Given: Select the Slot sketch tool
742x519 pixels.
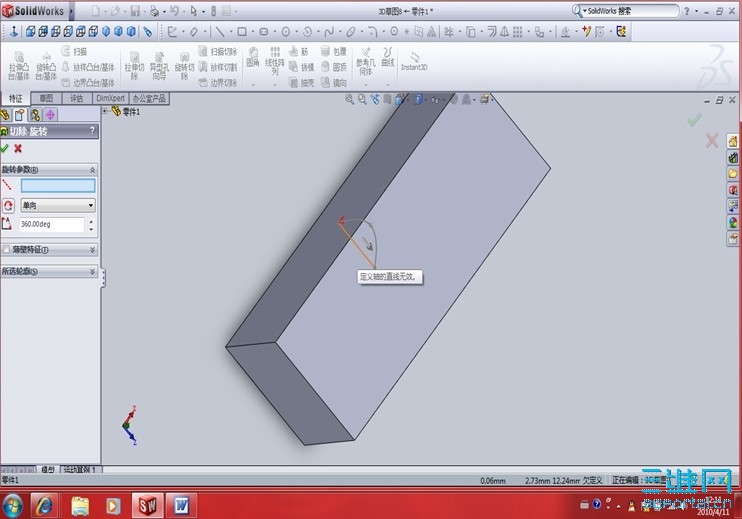Looking at the screenshot, I should click(x=264, y=32).
